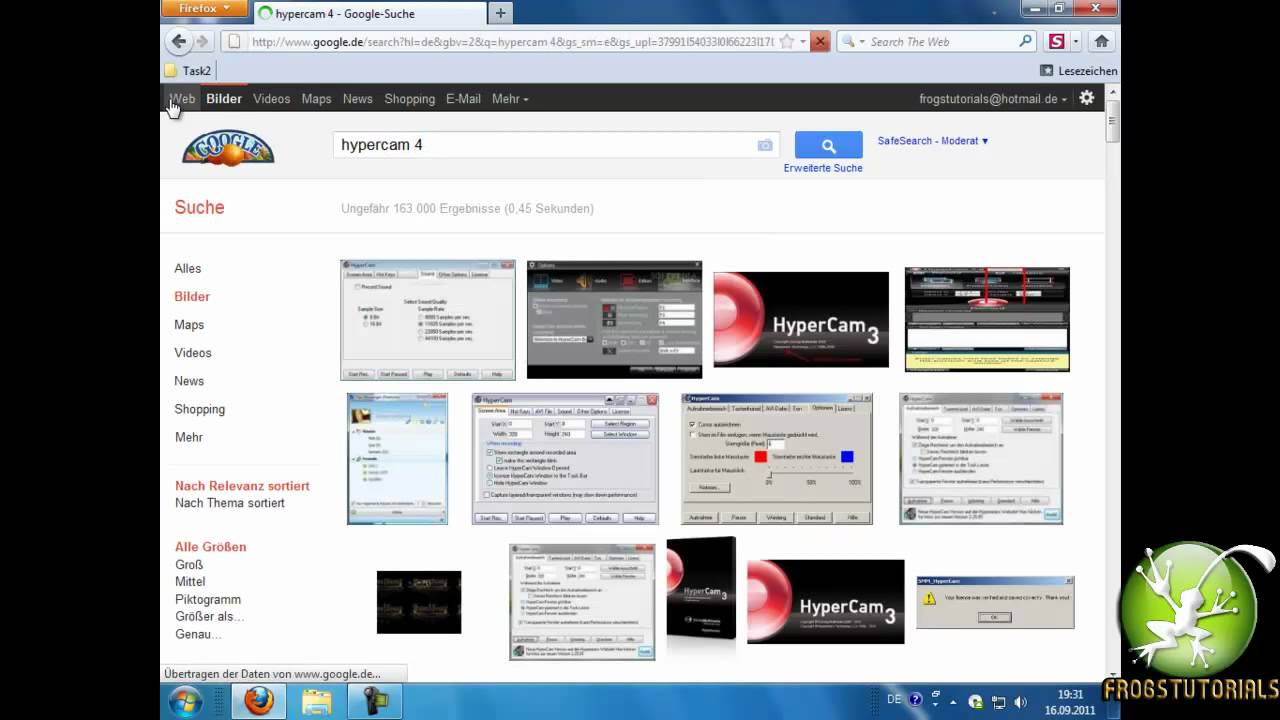Click the blue Google search button
1280x720 pixels.
828,145
